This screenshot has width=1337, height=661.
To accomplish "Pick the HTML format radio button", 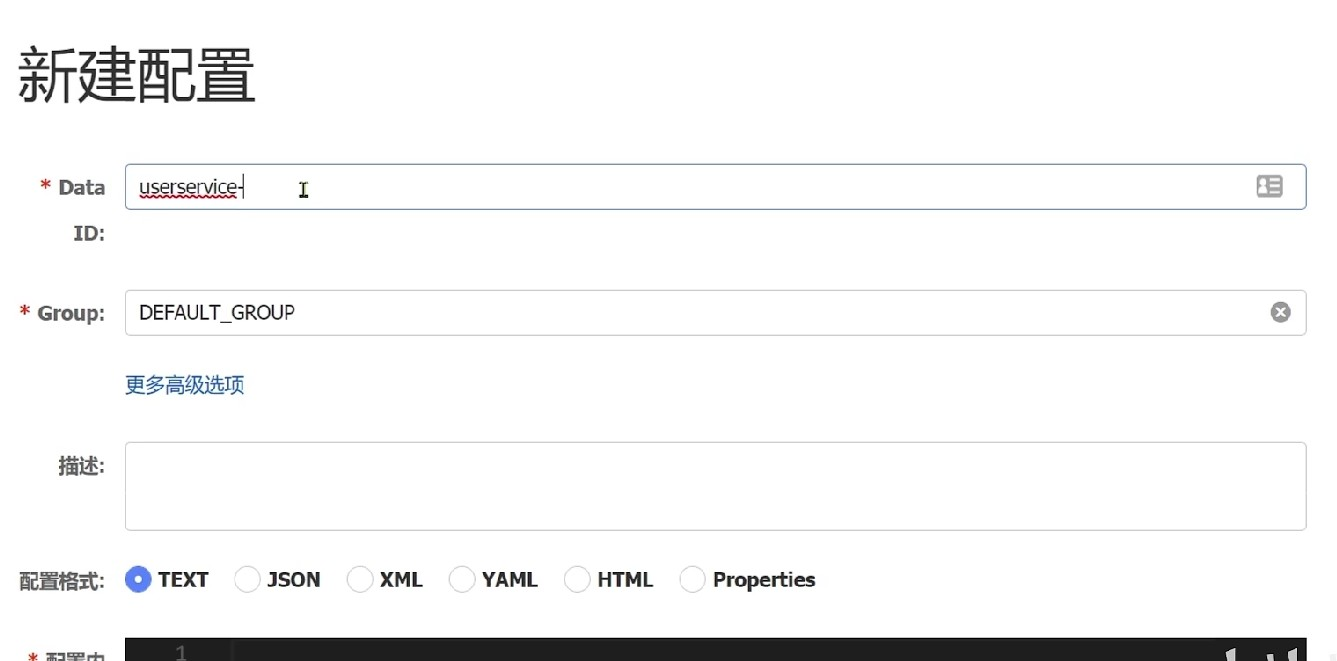I will tap(577, 579).
